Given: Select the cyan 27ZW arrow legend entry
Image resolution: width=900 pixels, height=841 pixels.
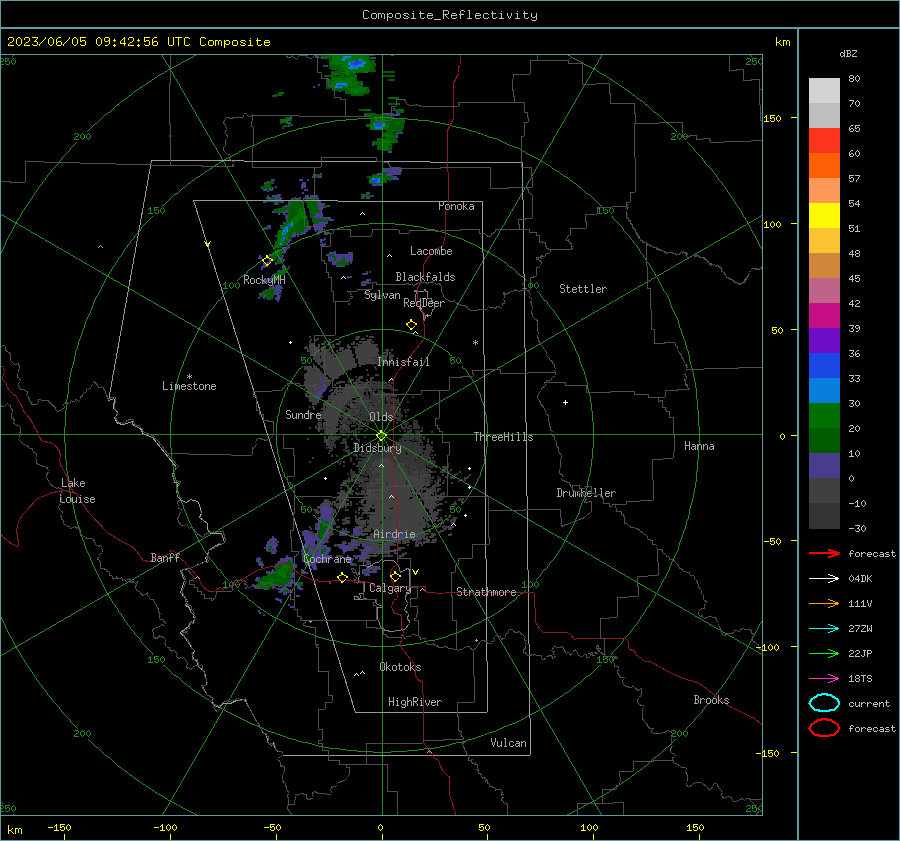Looking at the screenshot, I should point(824,629).
